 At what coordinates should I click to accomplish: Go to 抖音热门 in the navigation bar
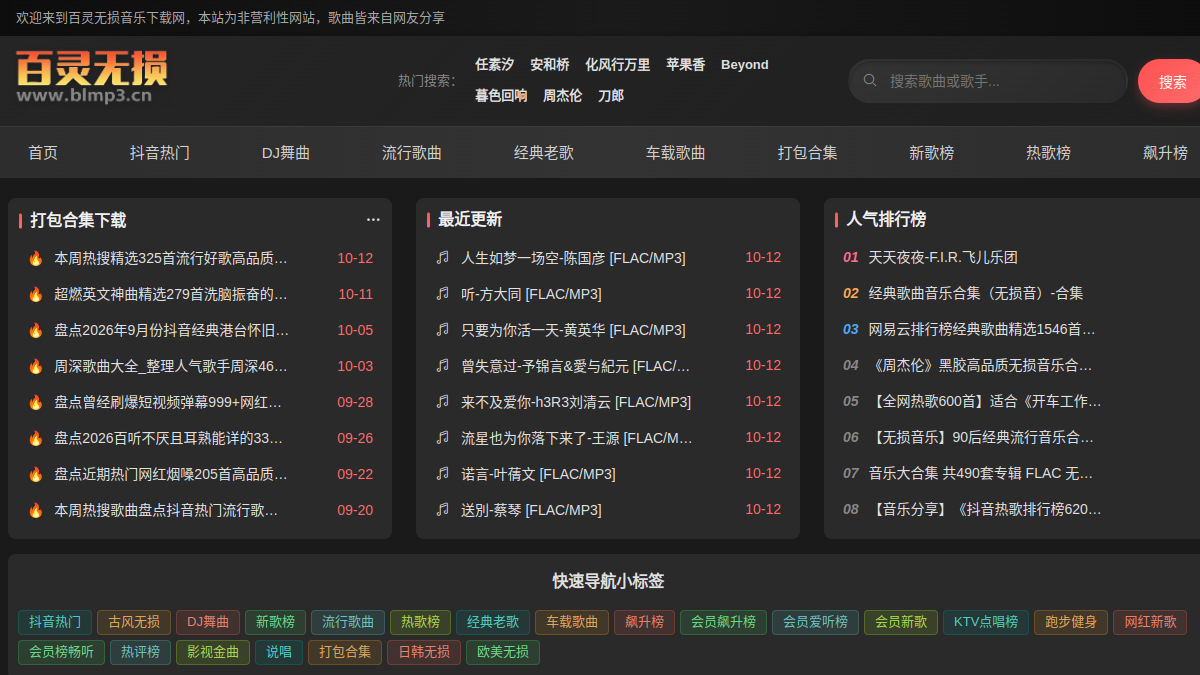click(x=160, y=153)
